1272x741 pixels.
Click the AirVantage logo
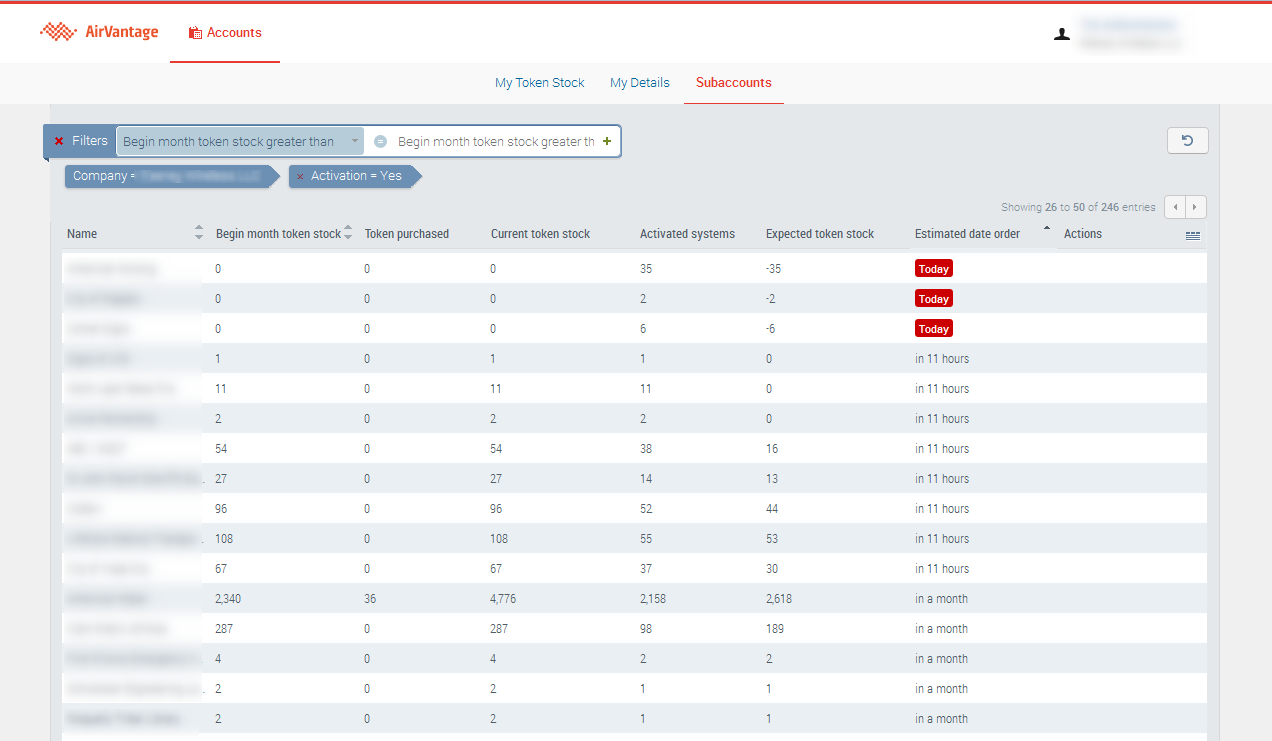[99, 32]
